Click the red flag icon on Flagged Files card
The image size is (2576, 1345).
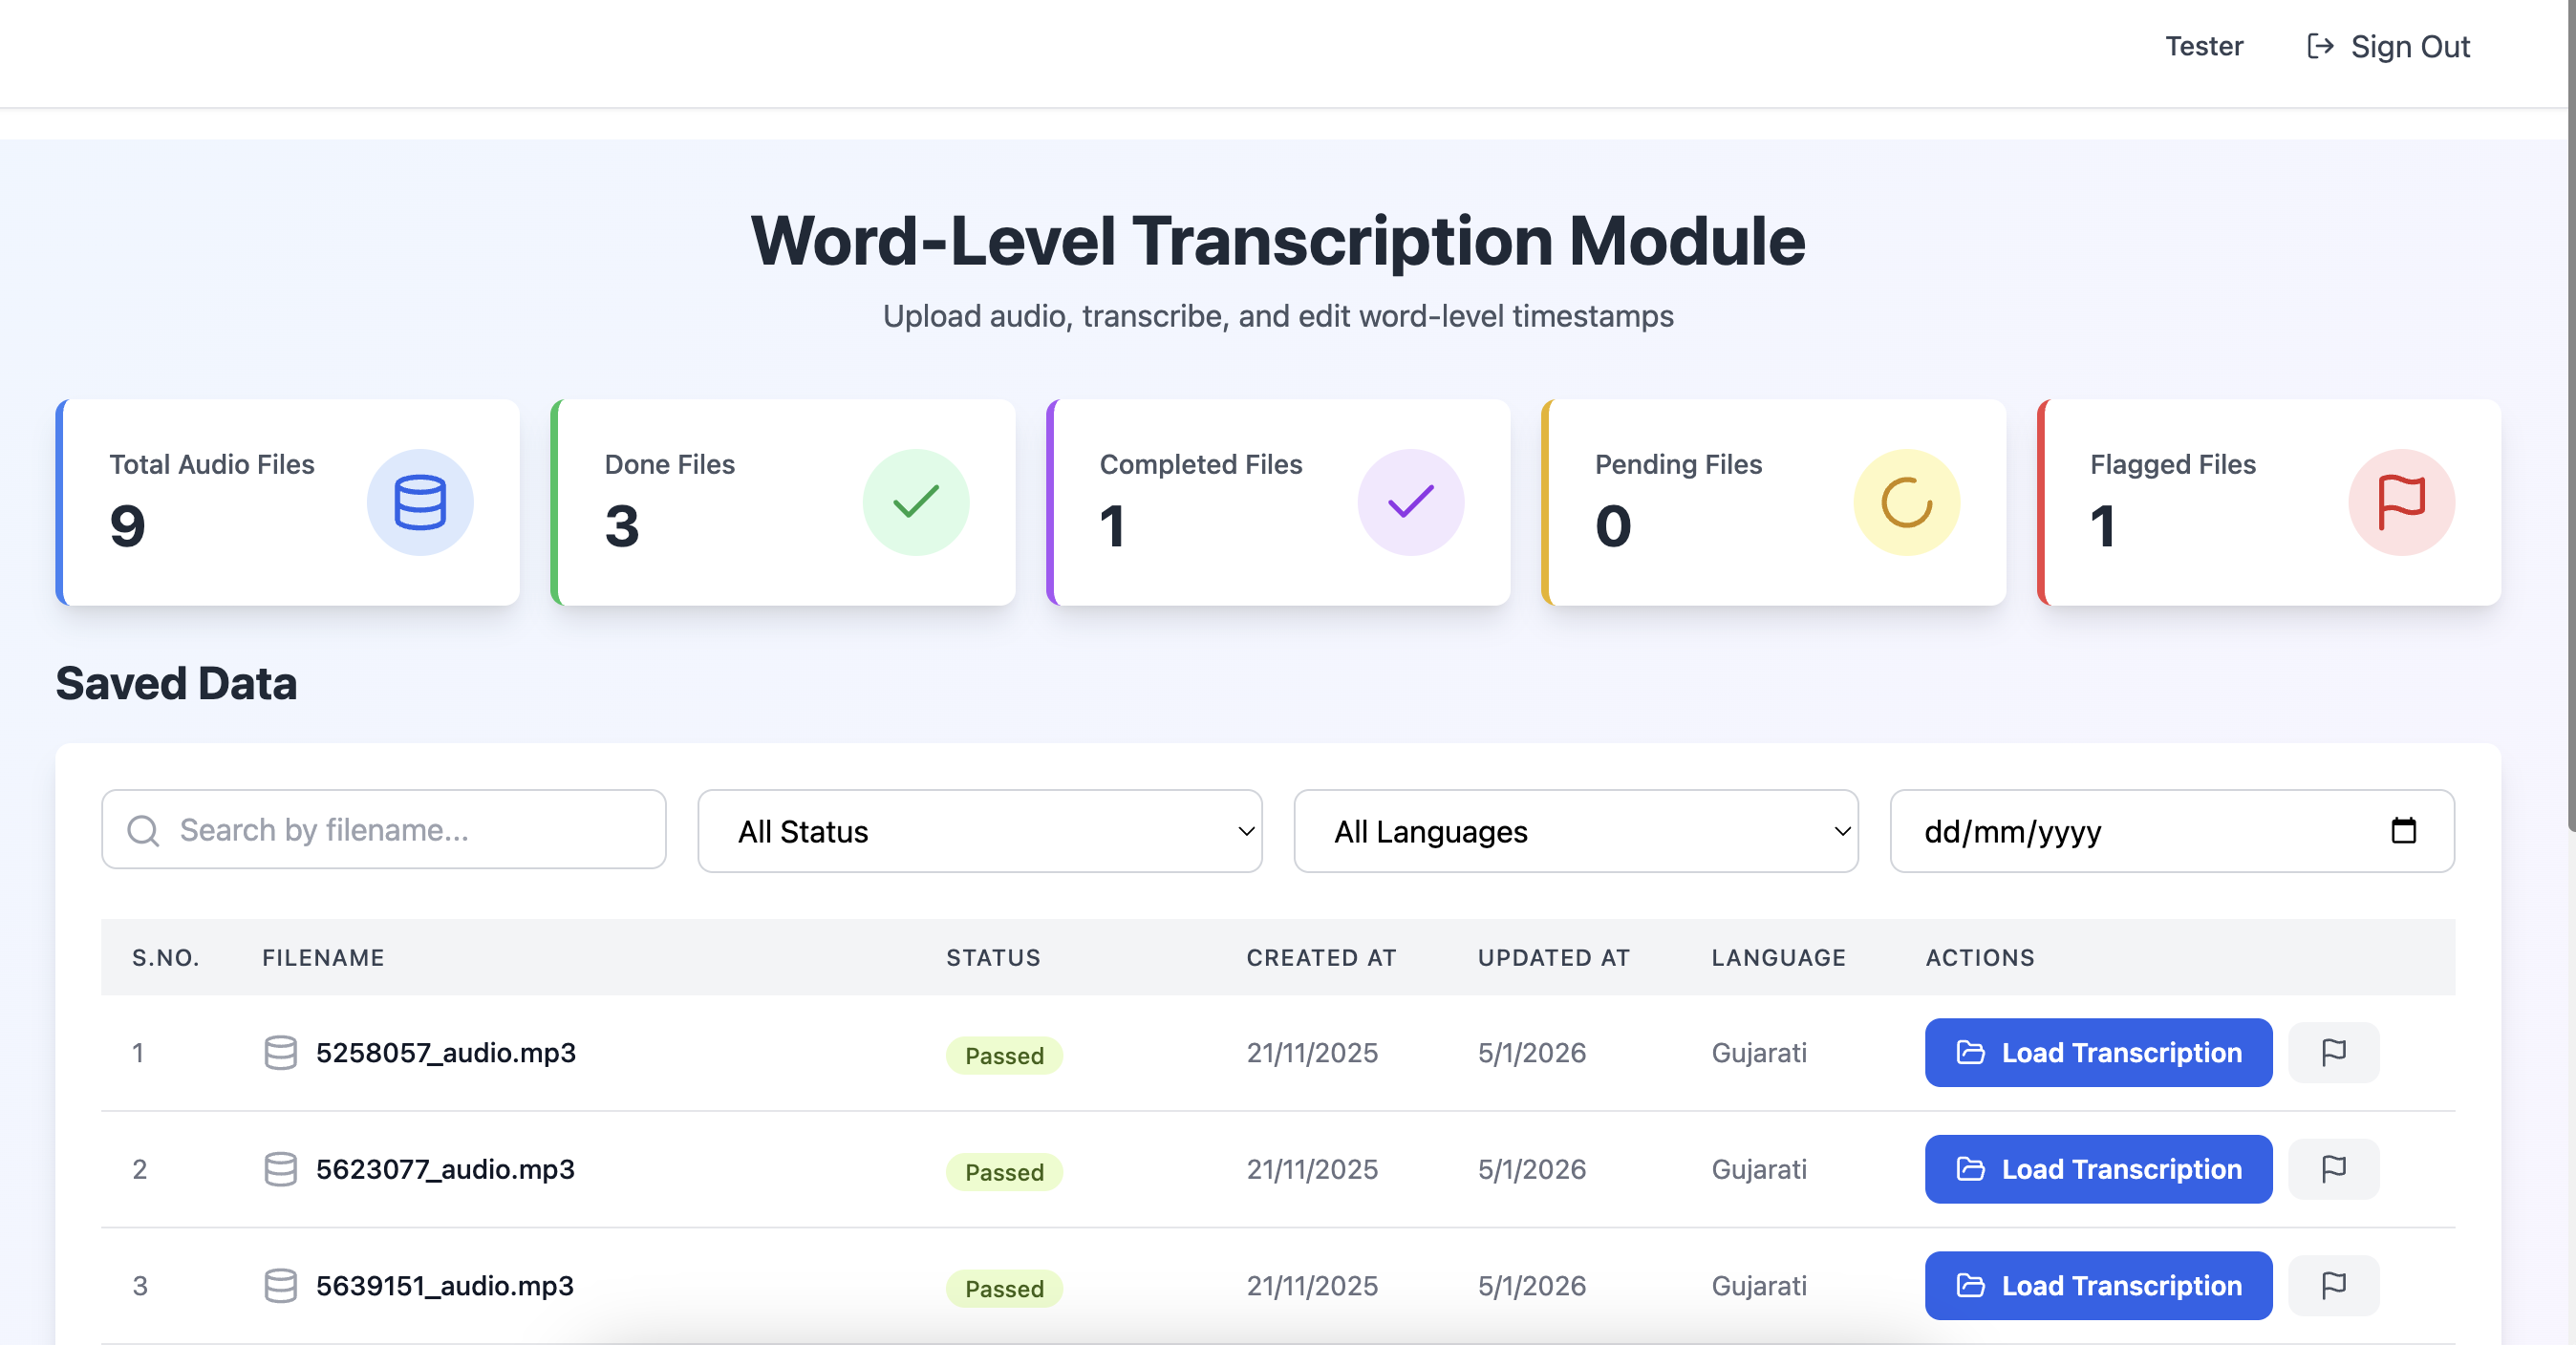pos(2400,502)
